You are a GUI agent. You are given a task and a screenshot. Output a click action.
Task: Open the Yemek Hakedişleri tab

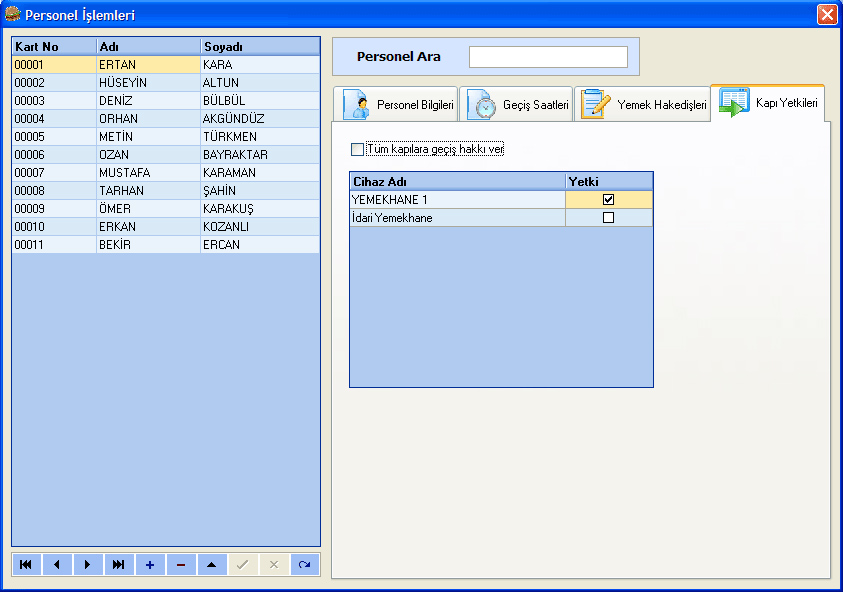click(643, 104)
